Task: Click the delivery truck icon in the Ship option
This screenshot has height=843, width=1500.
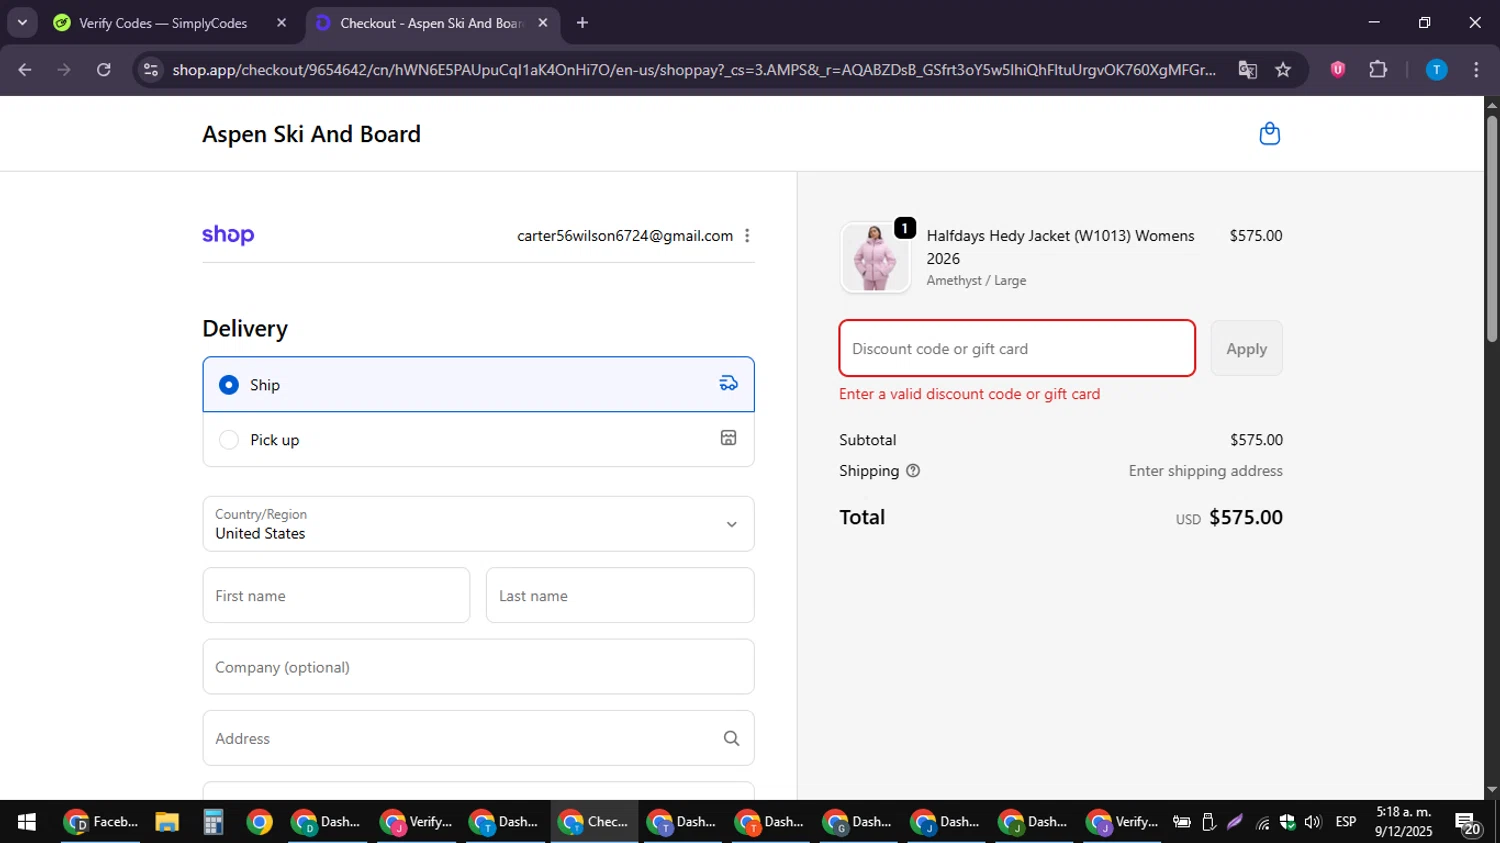Action: click(729, 384)
